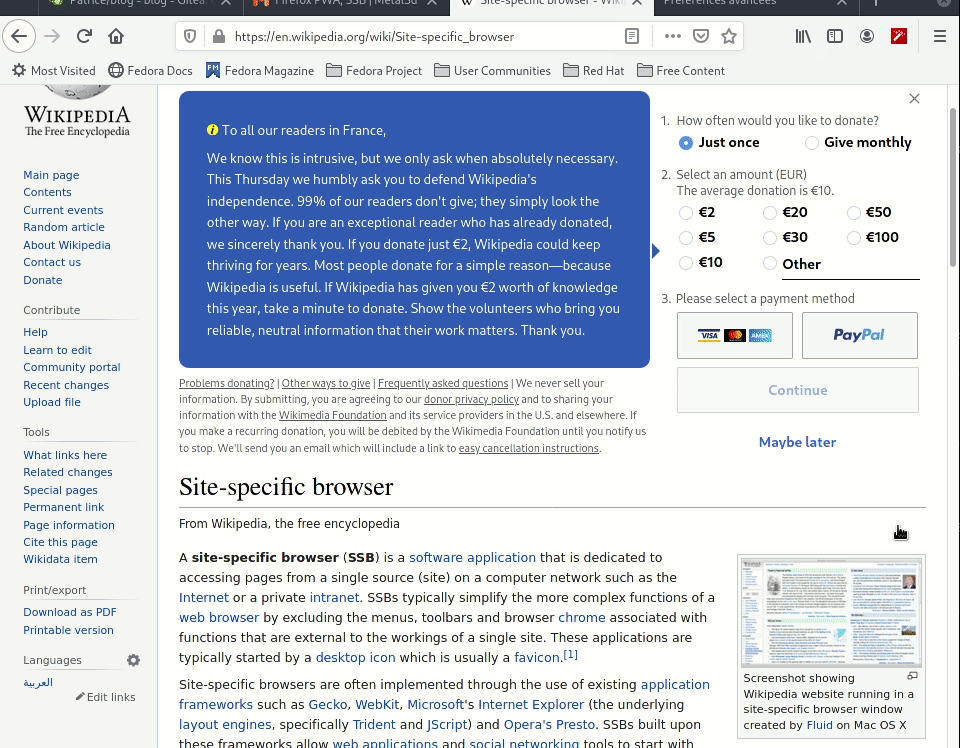This screenshot has width=960, height=748.
Task: Choose the €5 donation amount
Action: tap(686, 237)
